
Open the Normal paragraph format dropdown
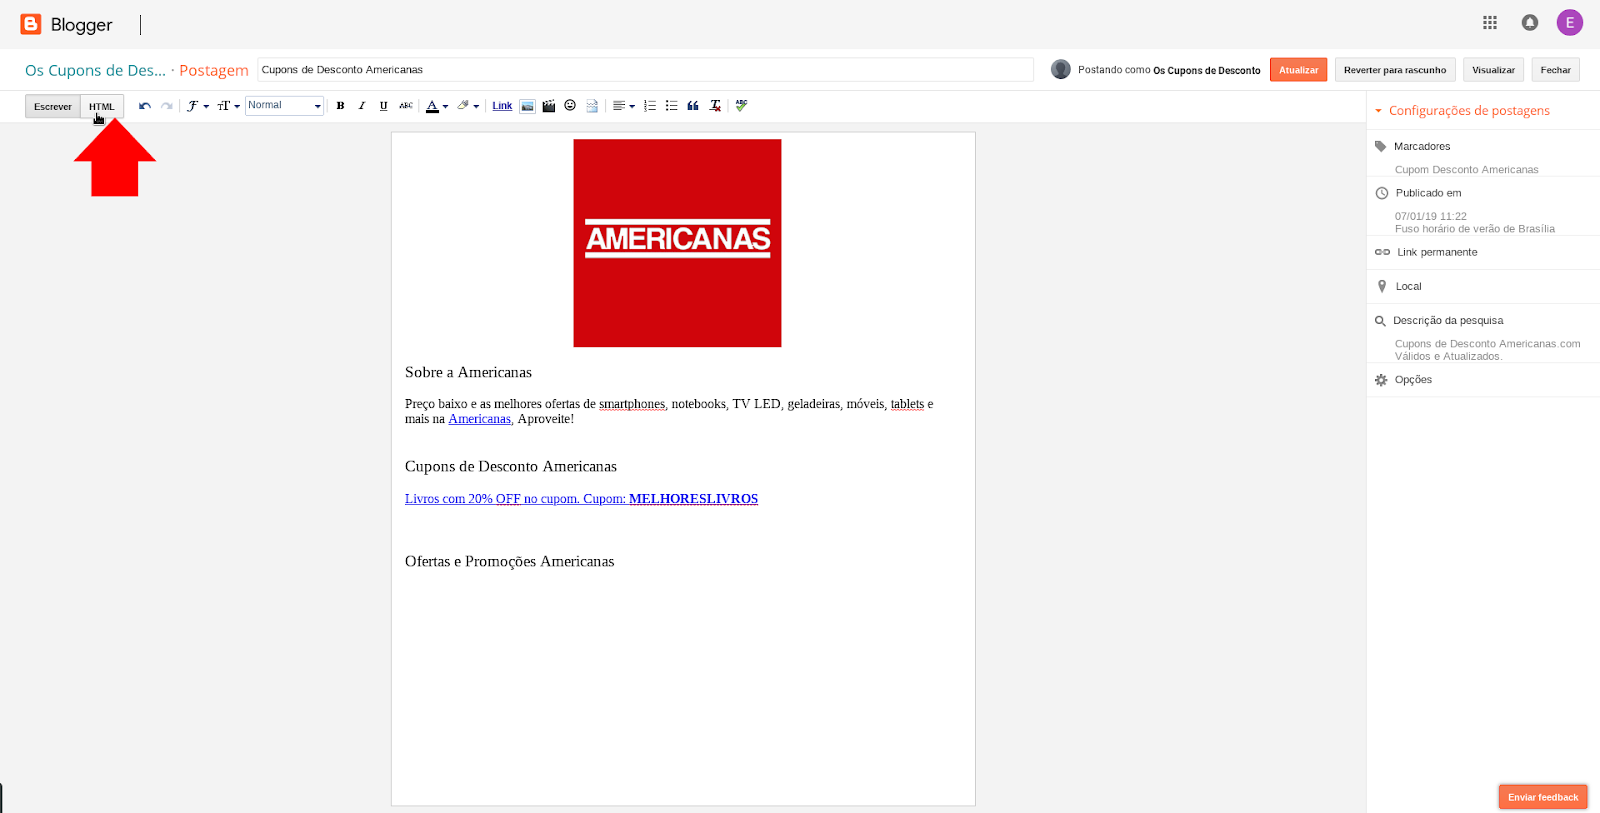click(x=284, y=106)
